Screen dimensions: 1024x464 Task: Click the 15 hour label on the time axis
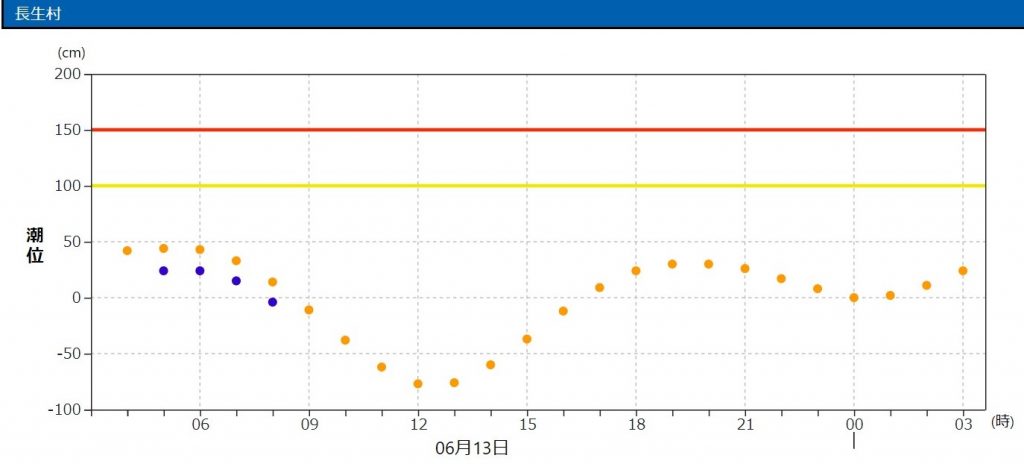pos(527,425)
